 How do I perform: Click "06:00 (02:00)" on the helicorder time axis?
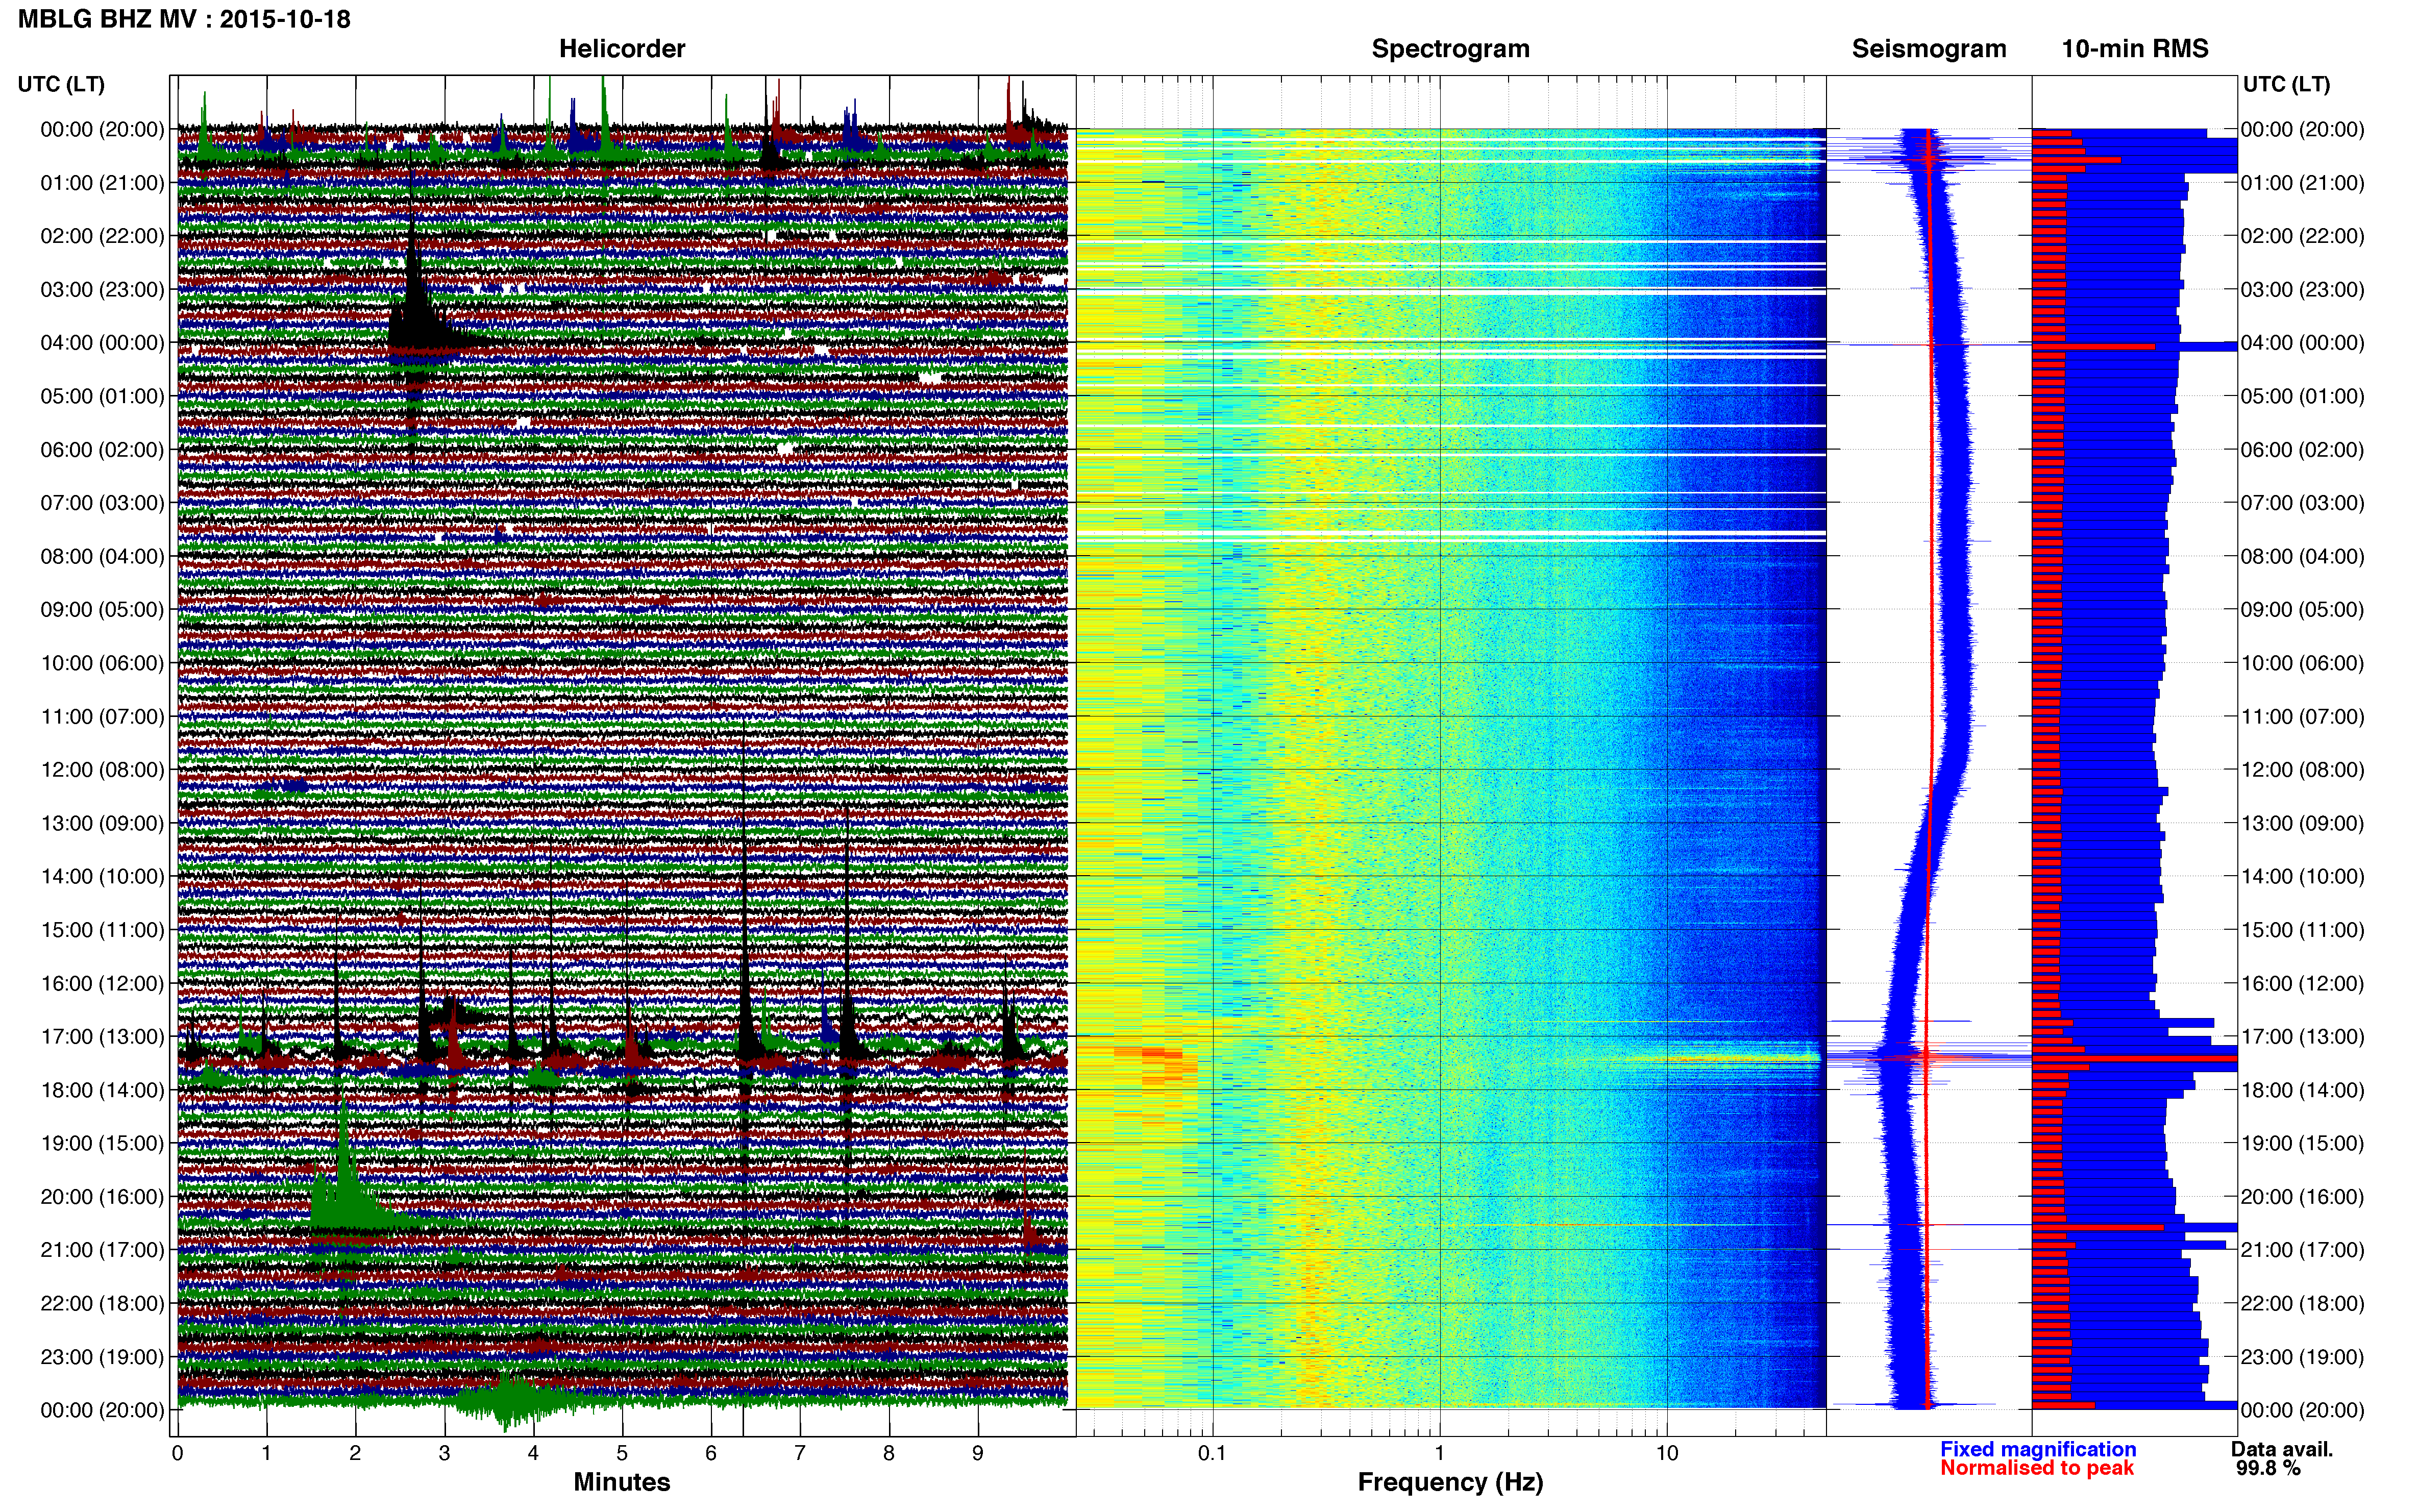click(x=102, y=450)
